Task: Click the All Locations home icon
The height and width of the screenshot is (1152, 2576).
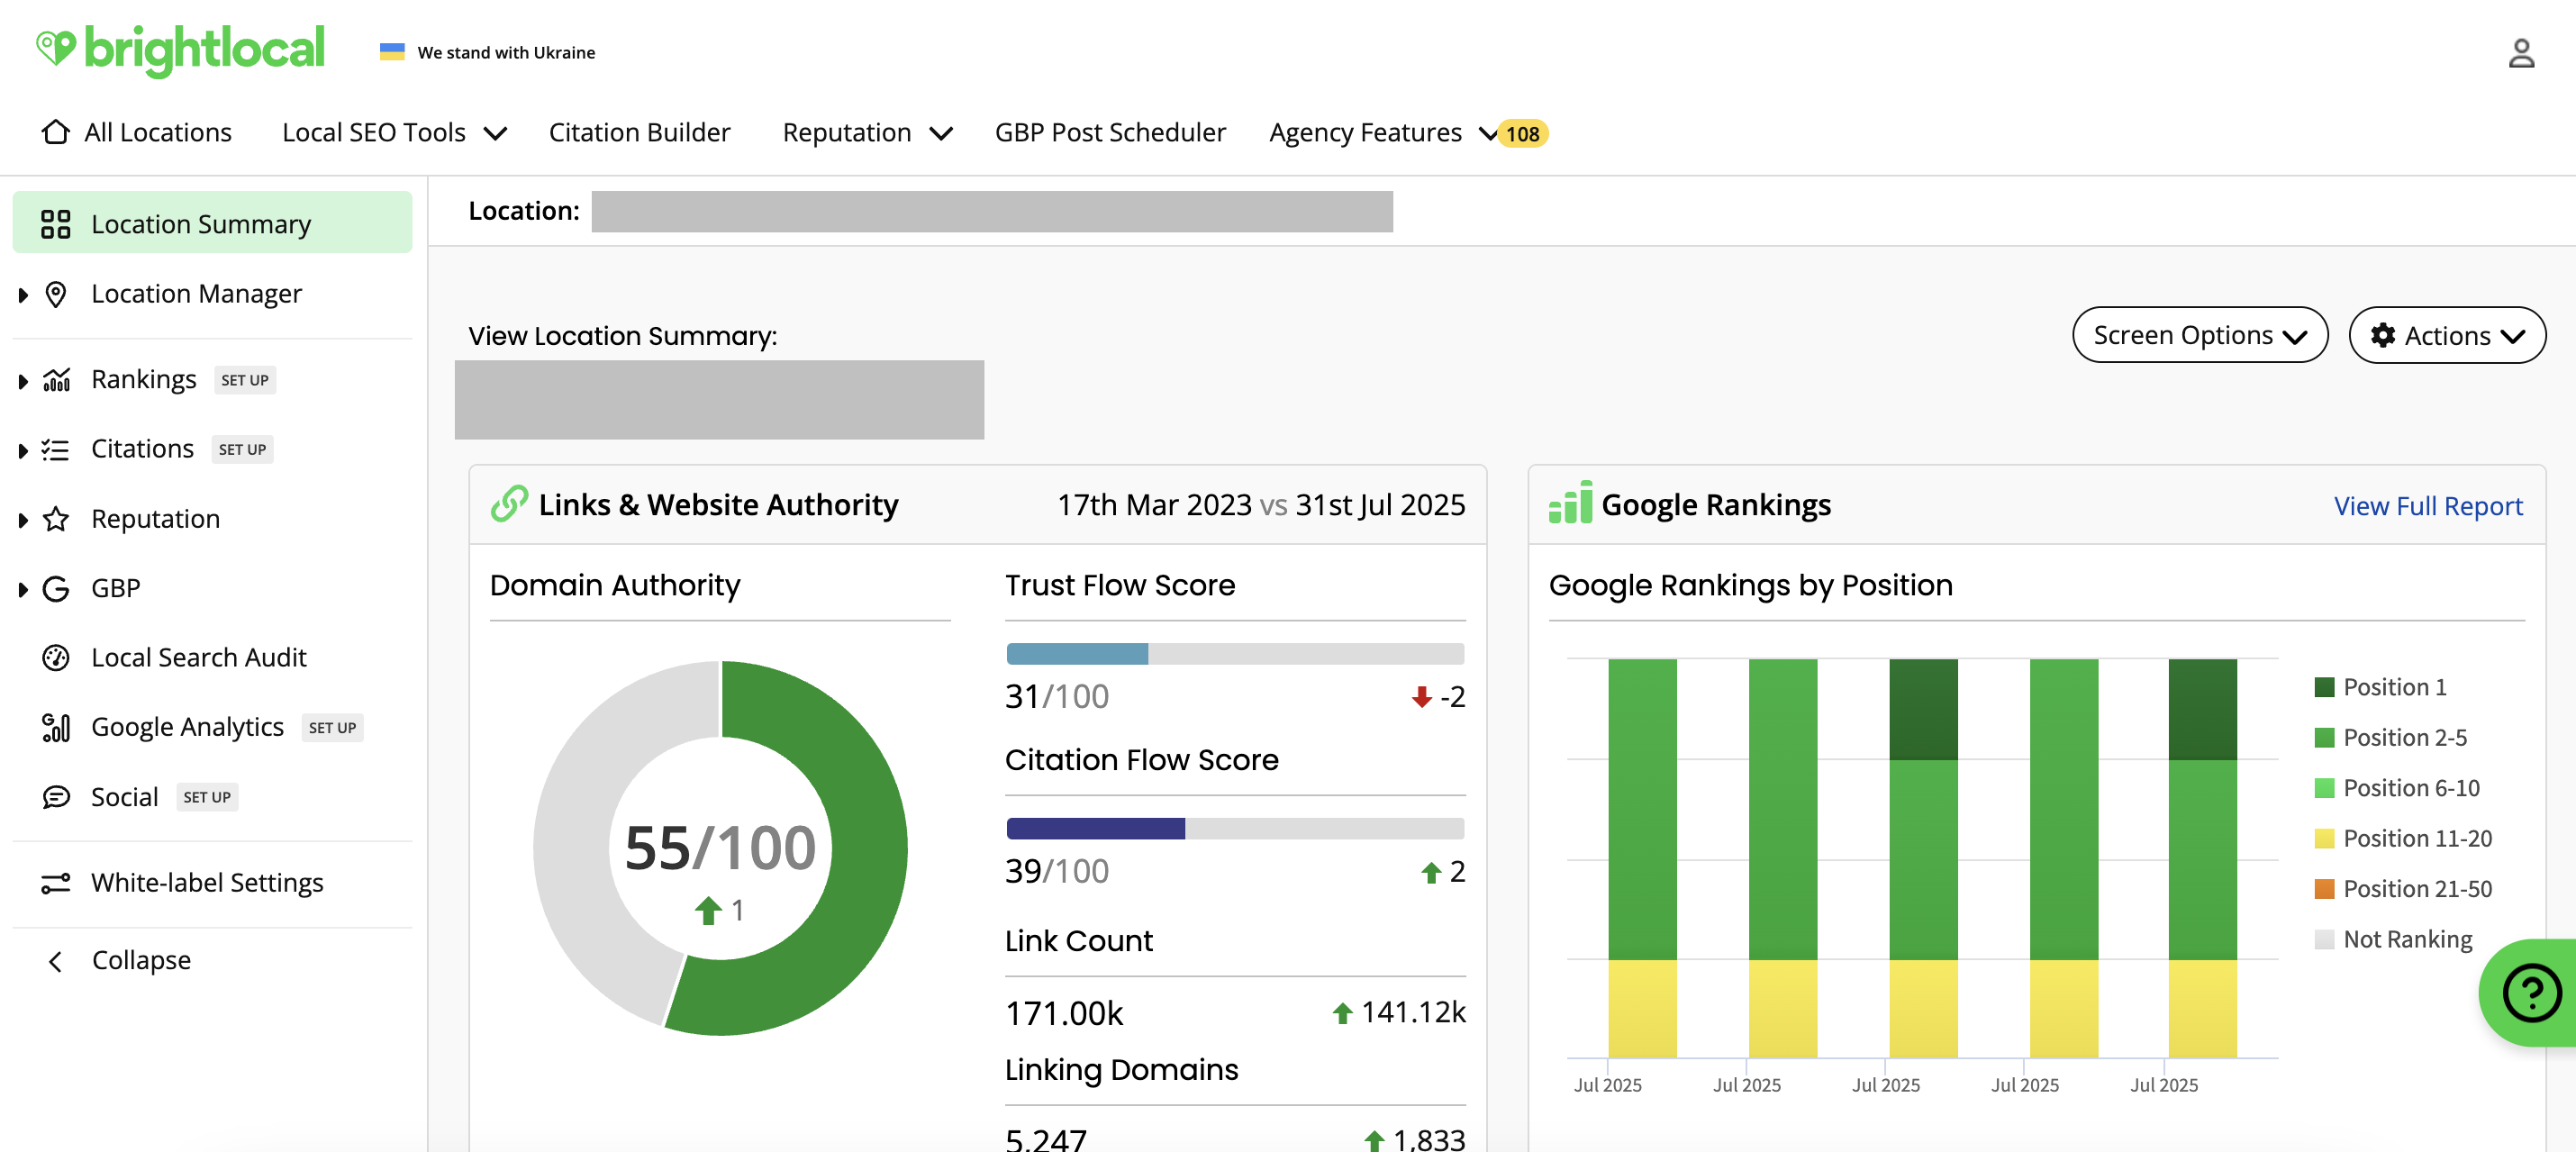Action: pos(56,132)
